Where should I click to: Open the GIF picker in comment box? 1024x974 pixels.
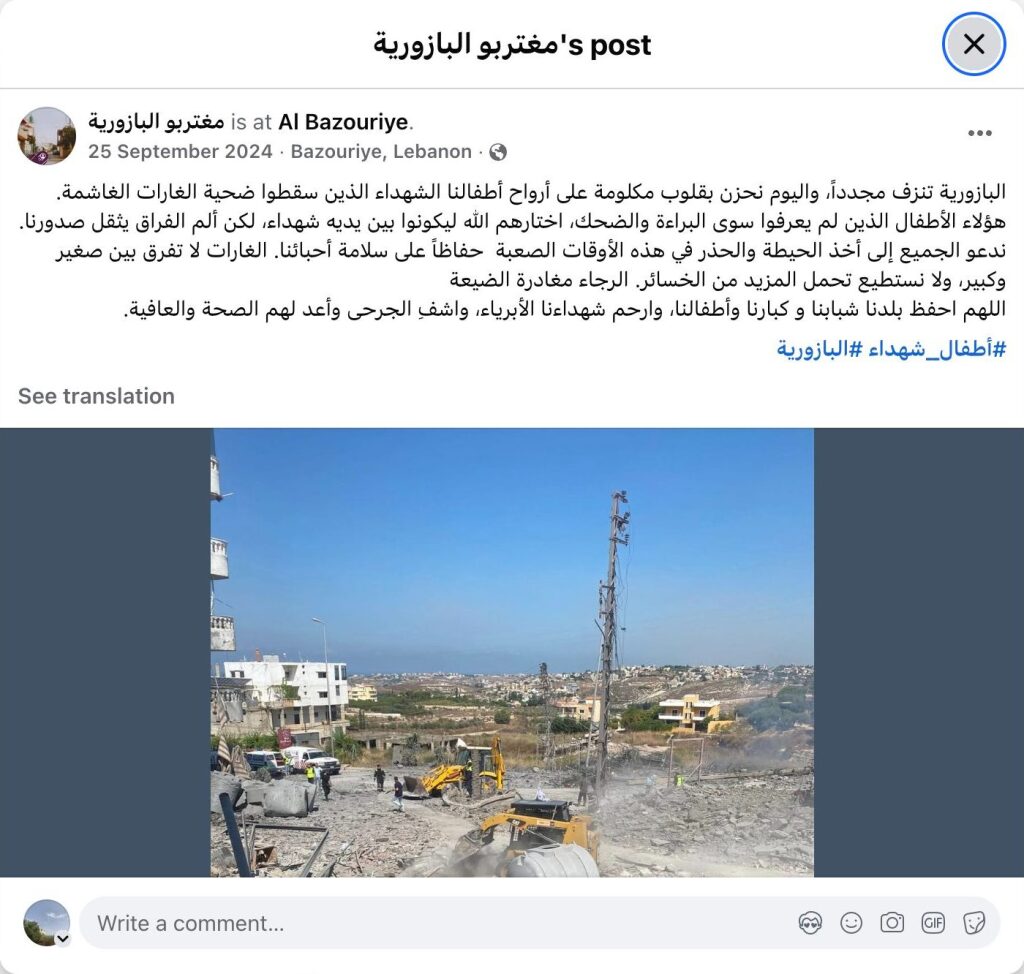coord(933,923)
